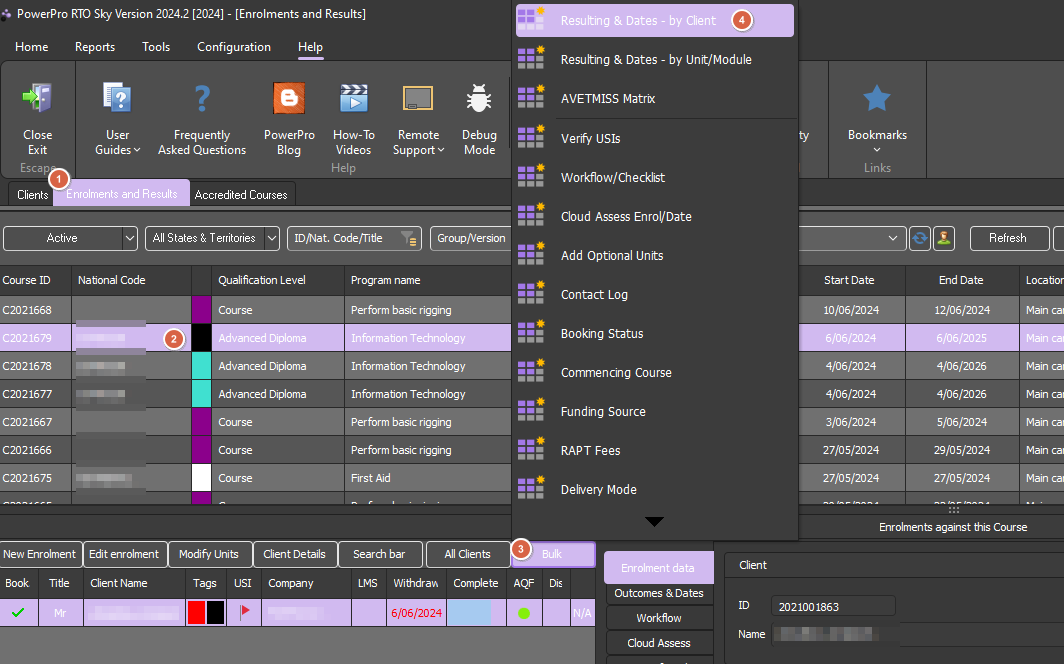Click the Remote Support icon
Screen dimensions: 1064x664
coord(418,98)
